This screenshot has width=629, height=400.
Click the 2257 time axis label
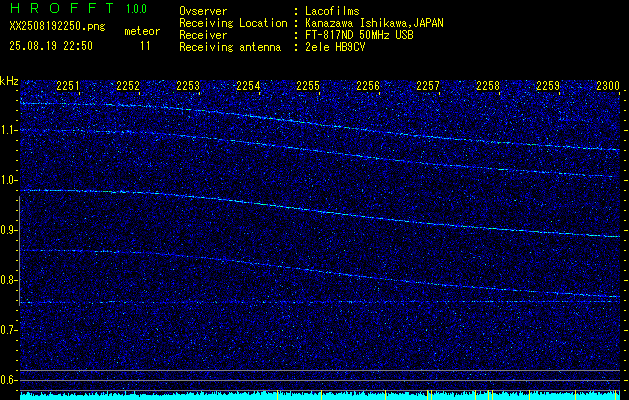[x=428, y=86]
